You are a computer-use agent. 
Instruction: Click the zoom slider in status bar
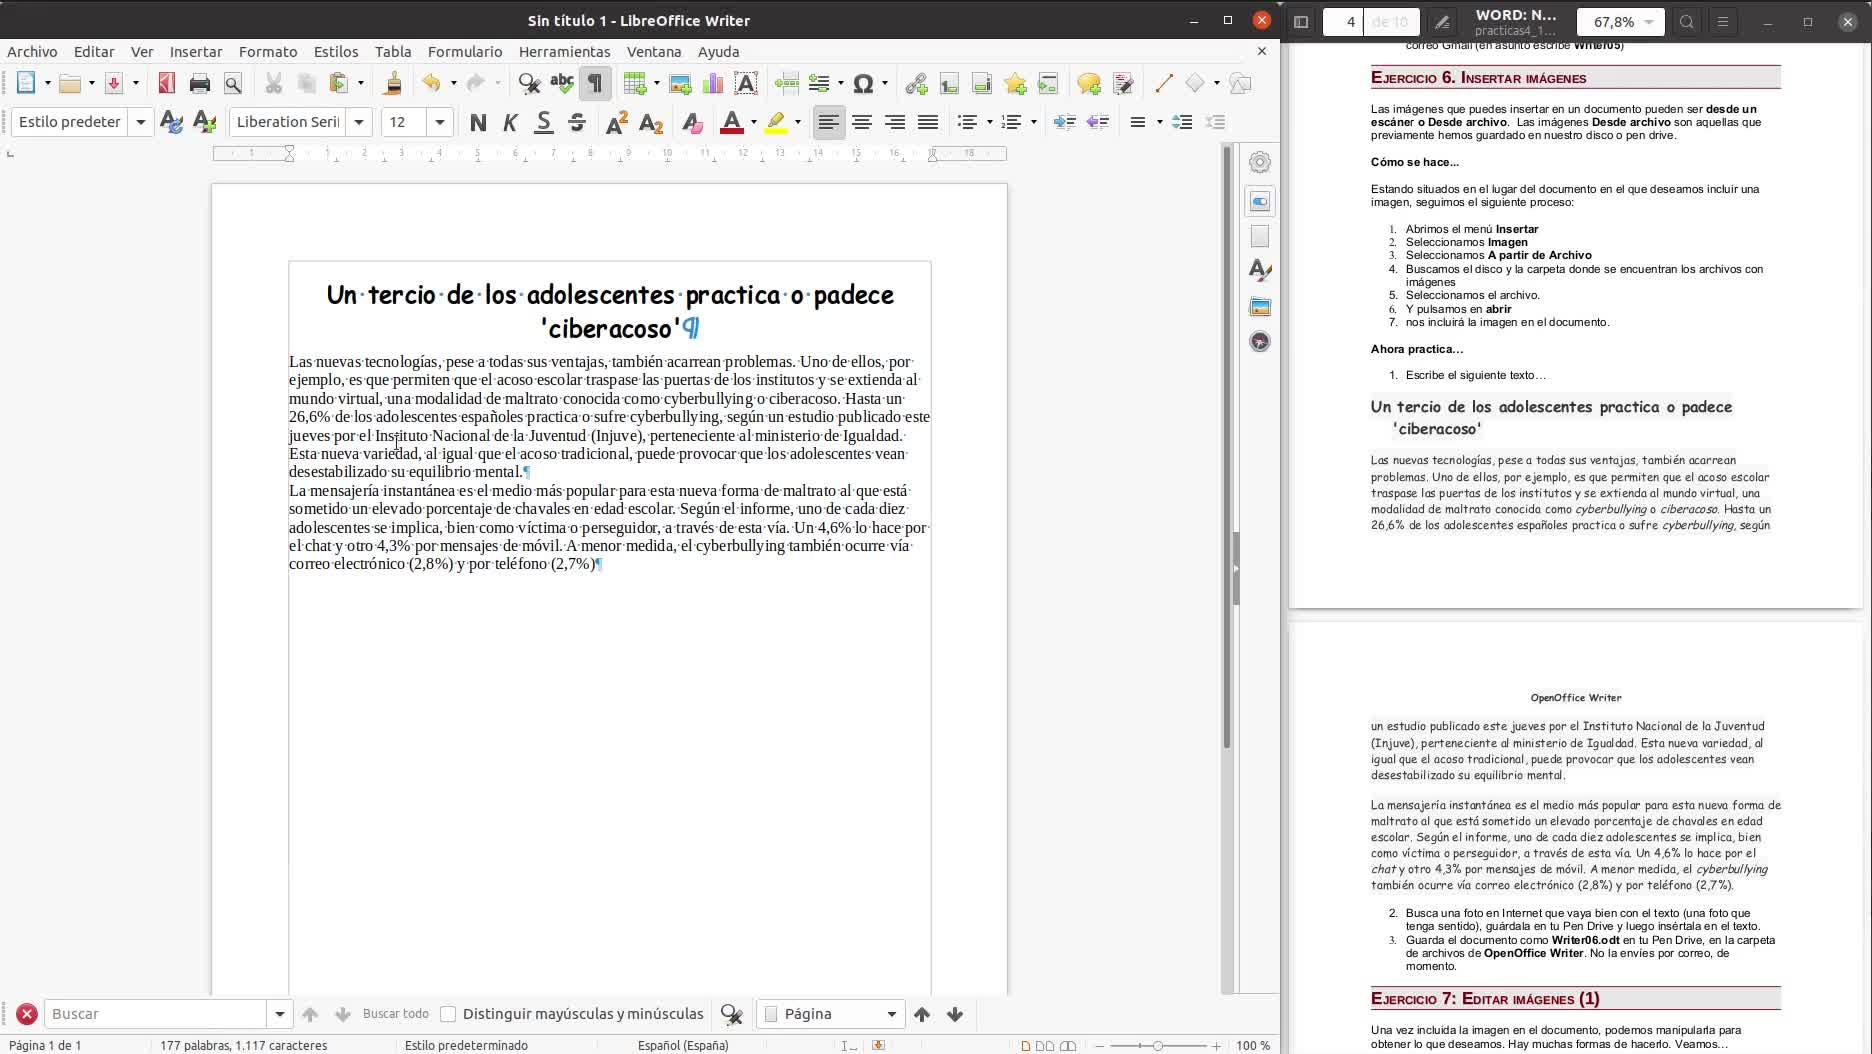[1157, 1045]
